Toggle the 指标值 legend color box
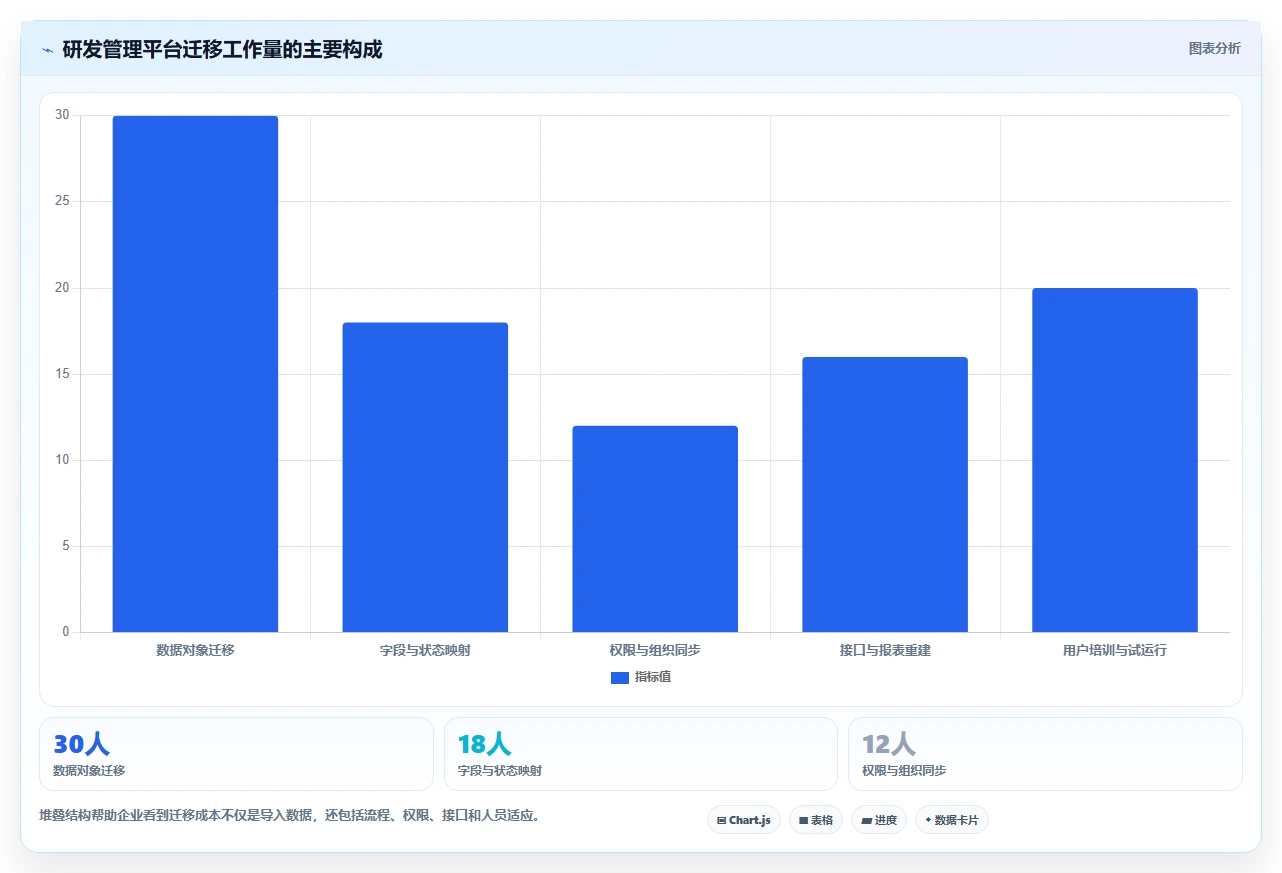Viewport: 1282px width, 873px height. click(619, 678)
